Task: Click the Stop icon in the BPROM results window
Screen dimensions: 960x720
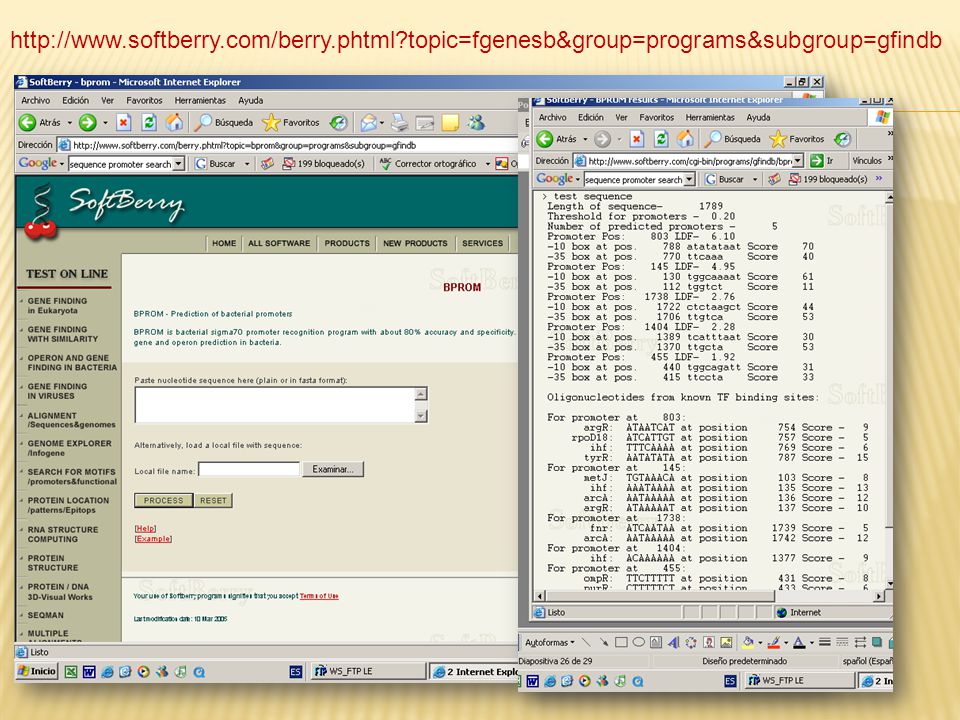Action: coord(637,139)
